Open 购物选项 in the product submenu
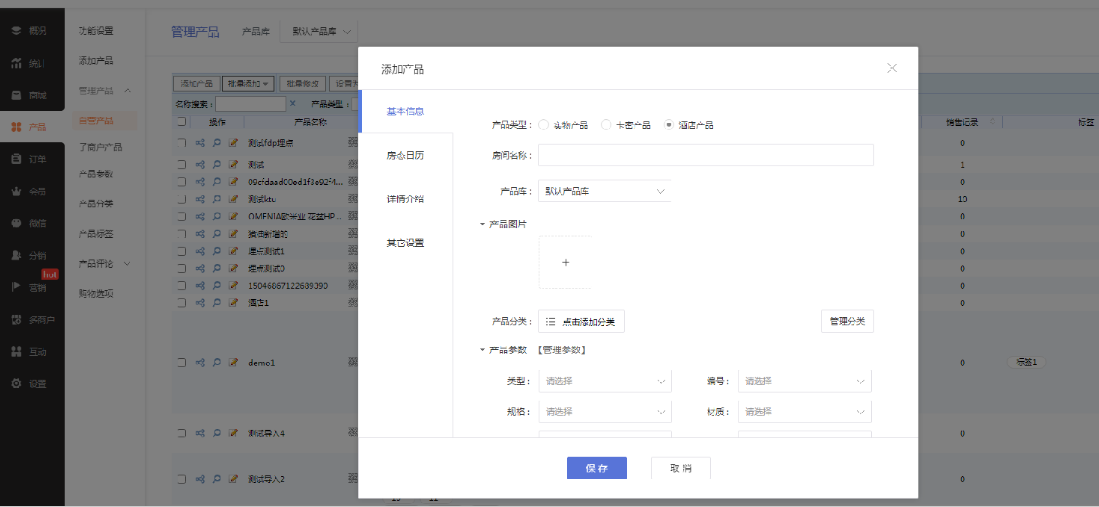This screenshot has height=507, width=1099. [x=96, y=294]
